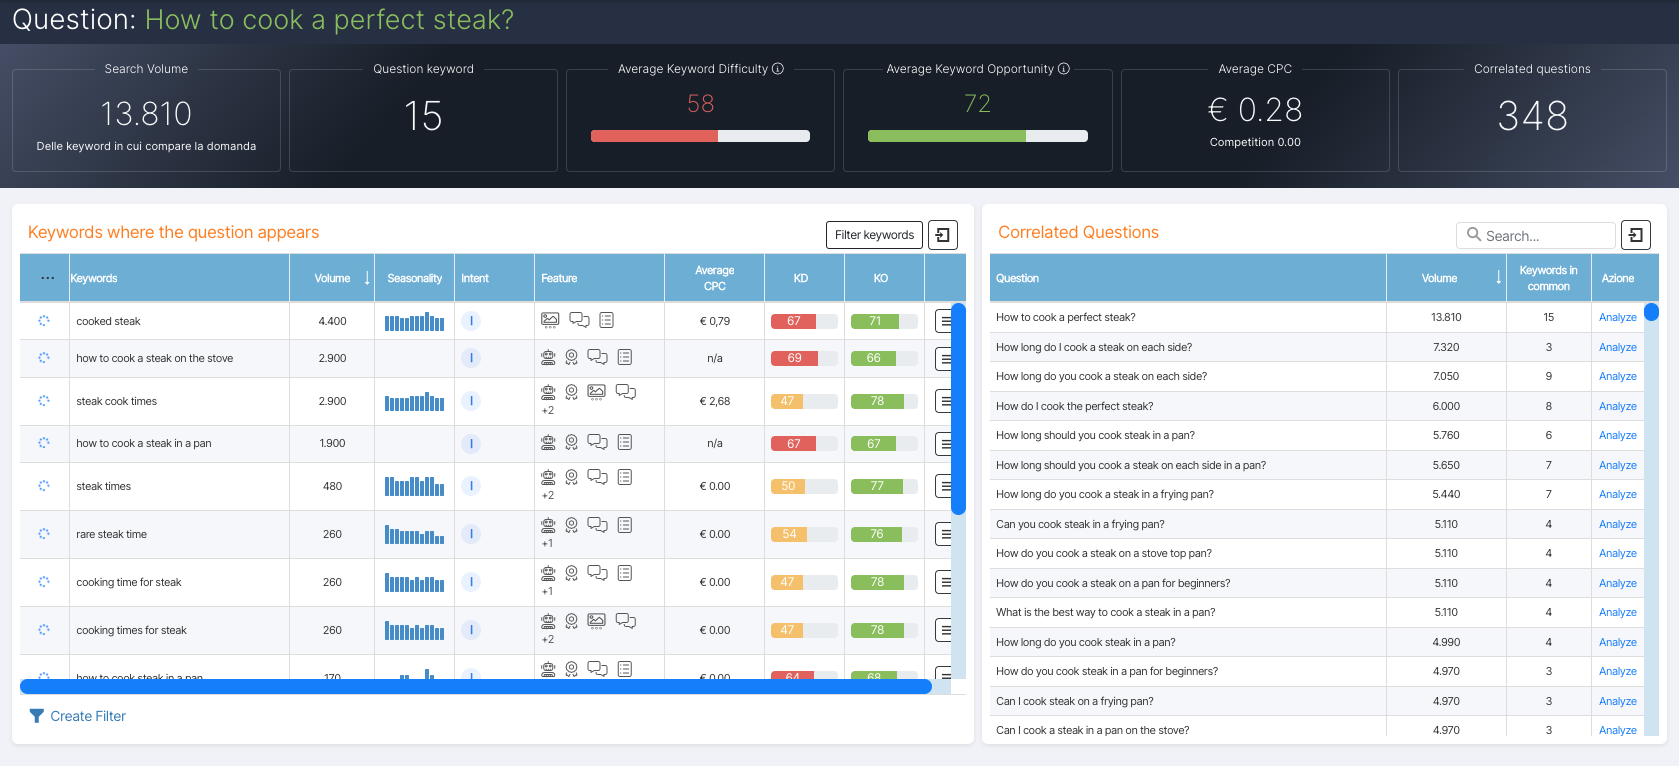Screen dimensions: 1679x766
Task: Click the 7.320 volume value
Action: coord(1445,347)
